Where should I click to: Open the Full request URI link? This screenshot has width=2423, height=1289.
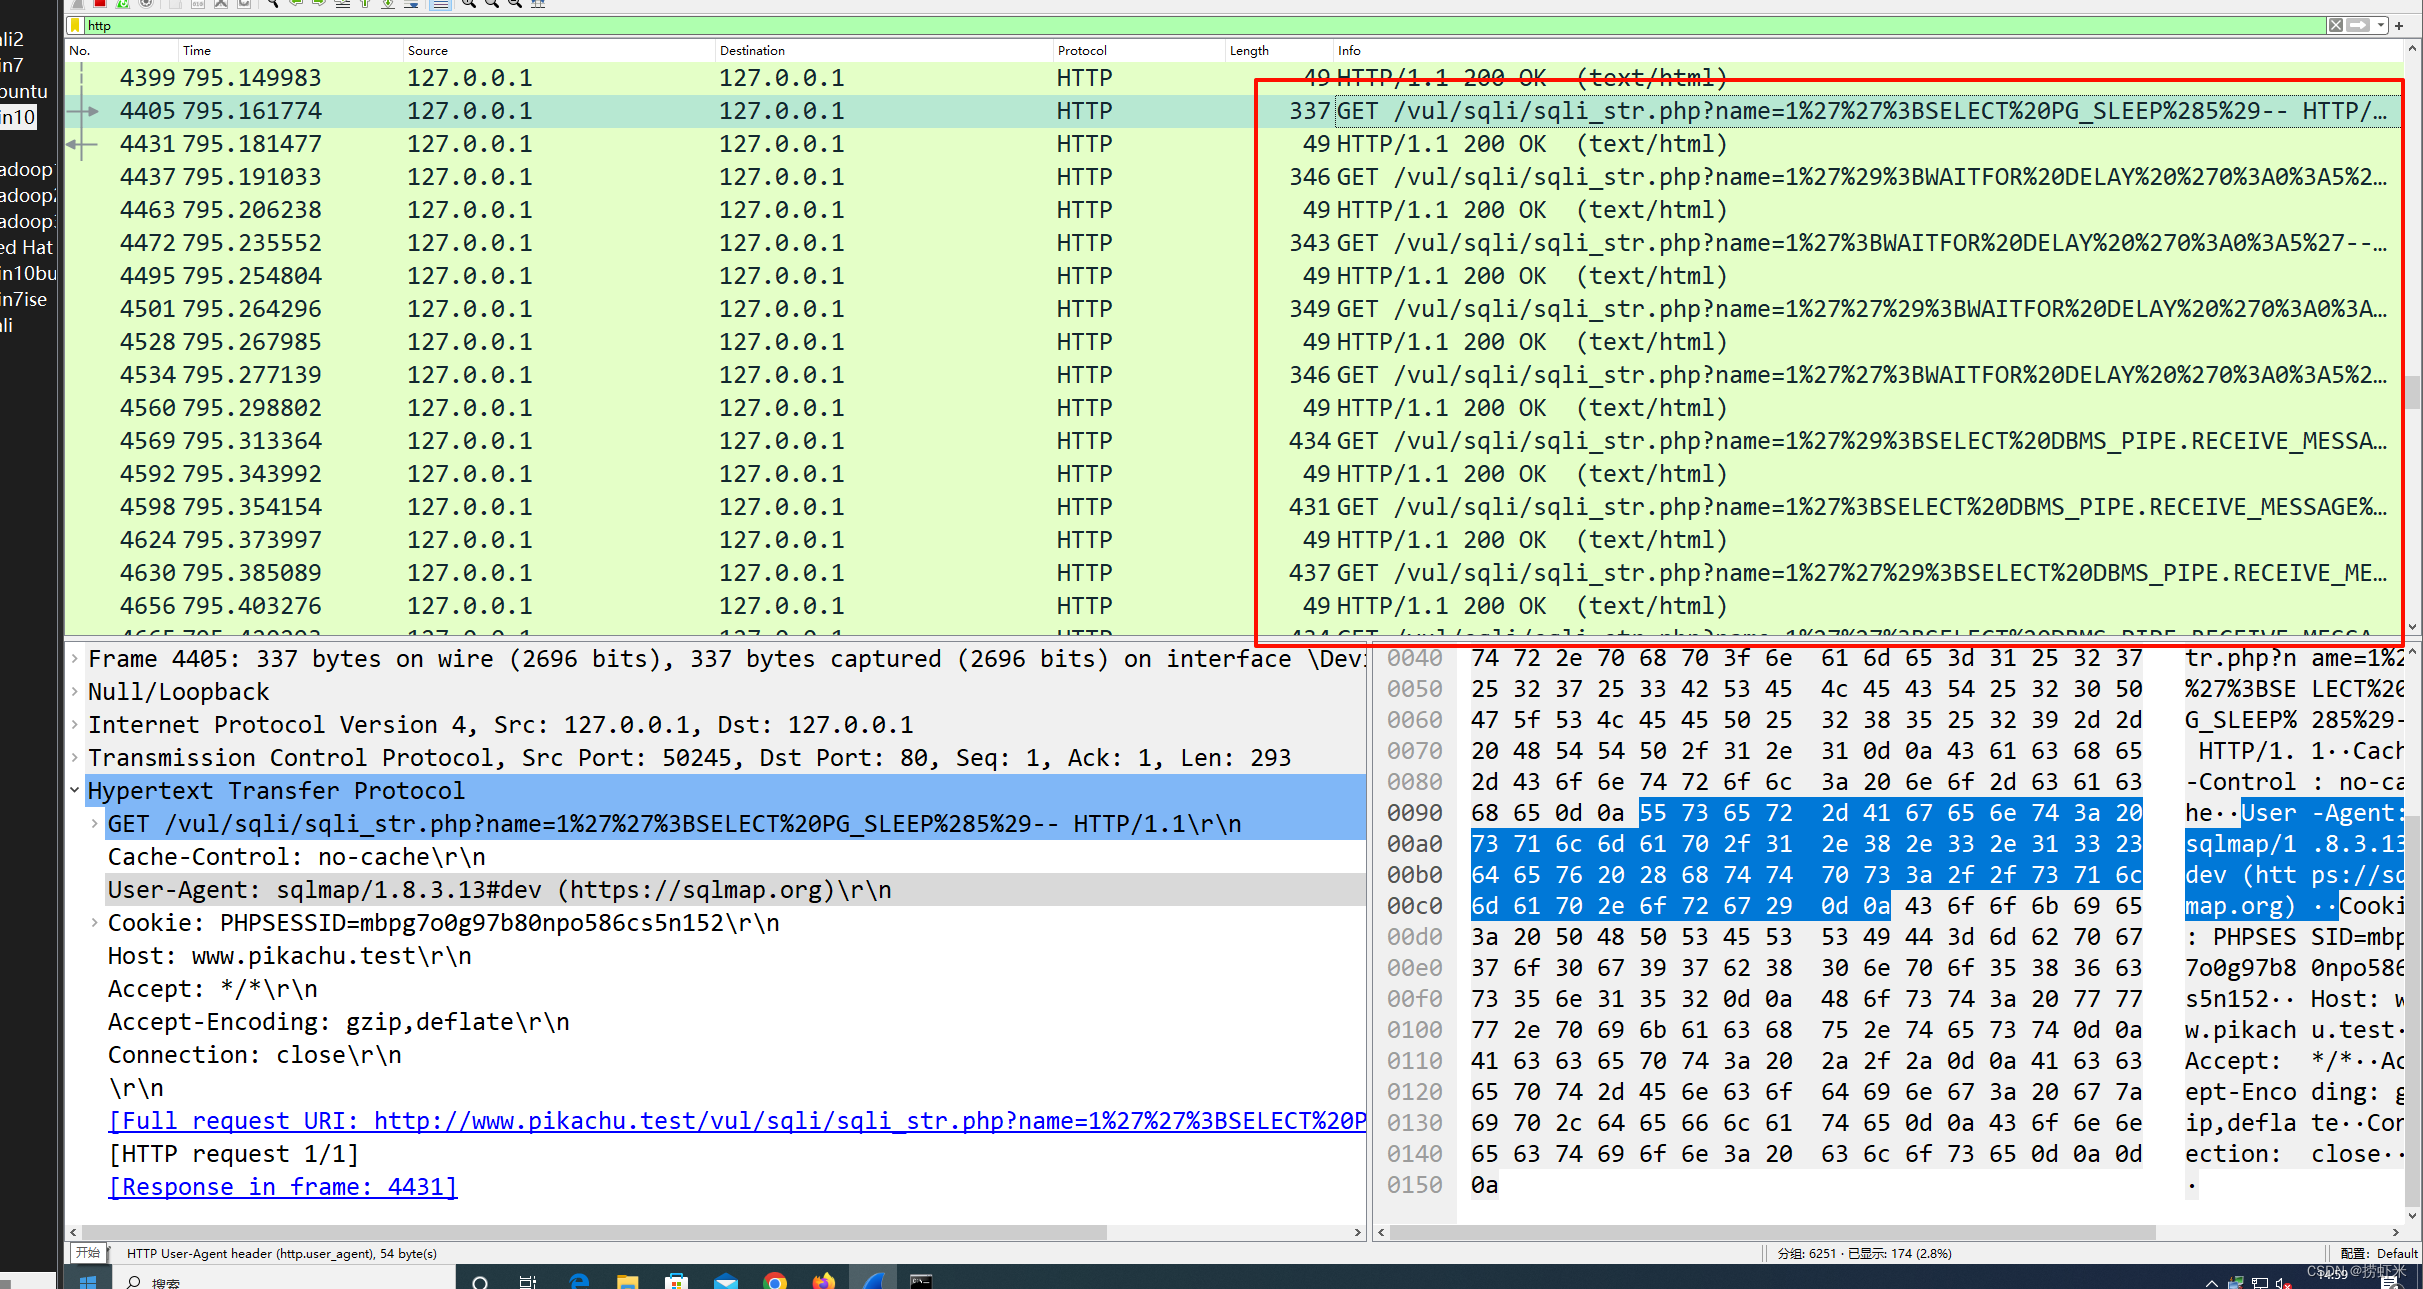(737, 1121)
